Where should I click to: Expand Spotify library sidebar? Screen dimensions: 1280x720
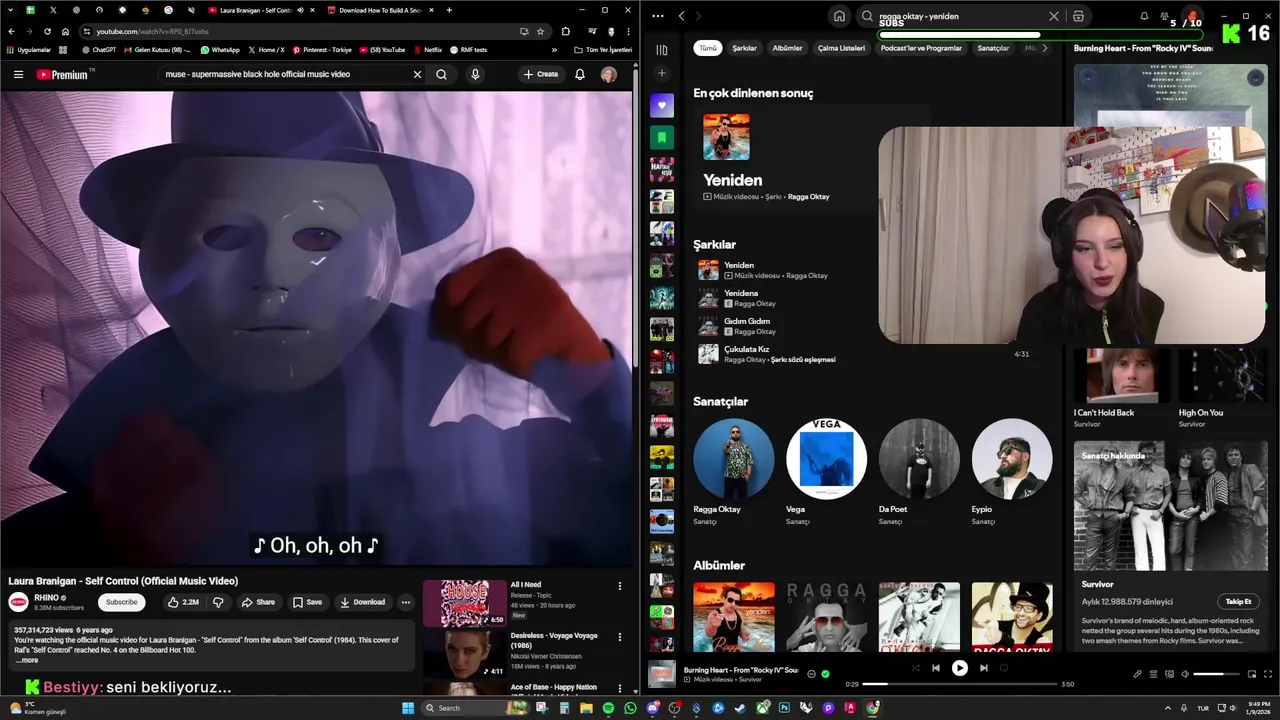tap(661, 50)
